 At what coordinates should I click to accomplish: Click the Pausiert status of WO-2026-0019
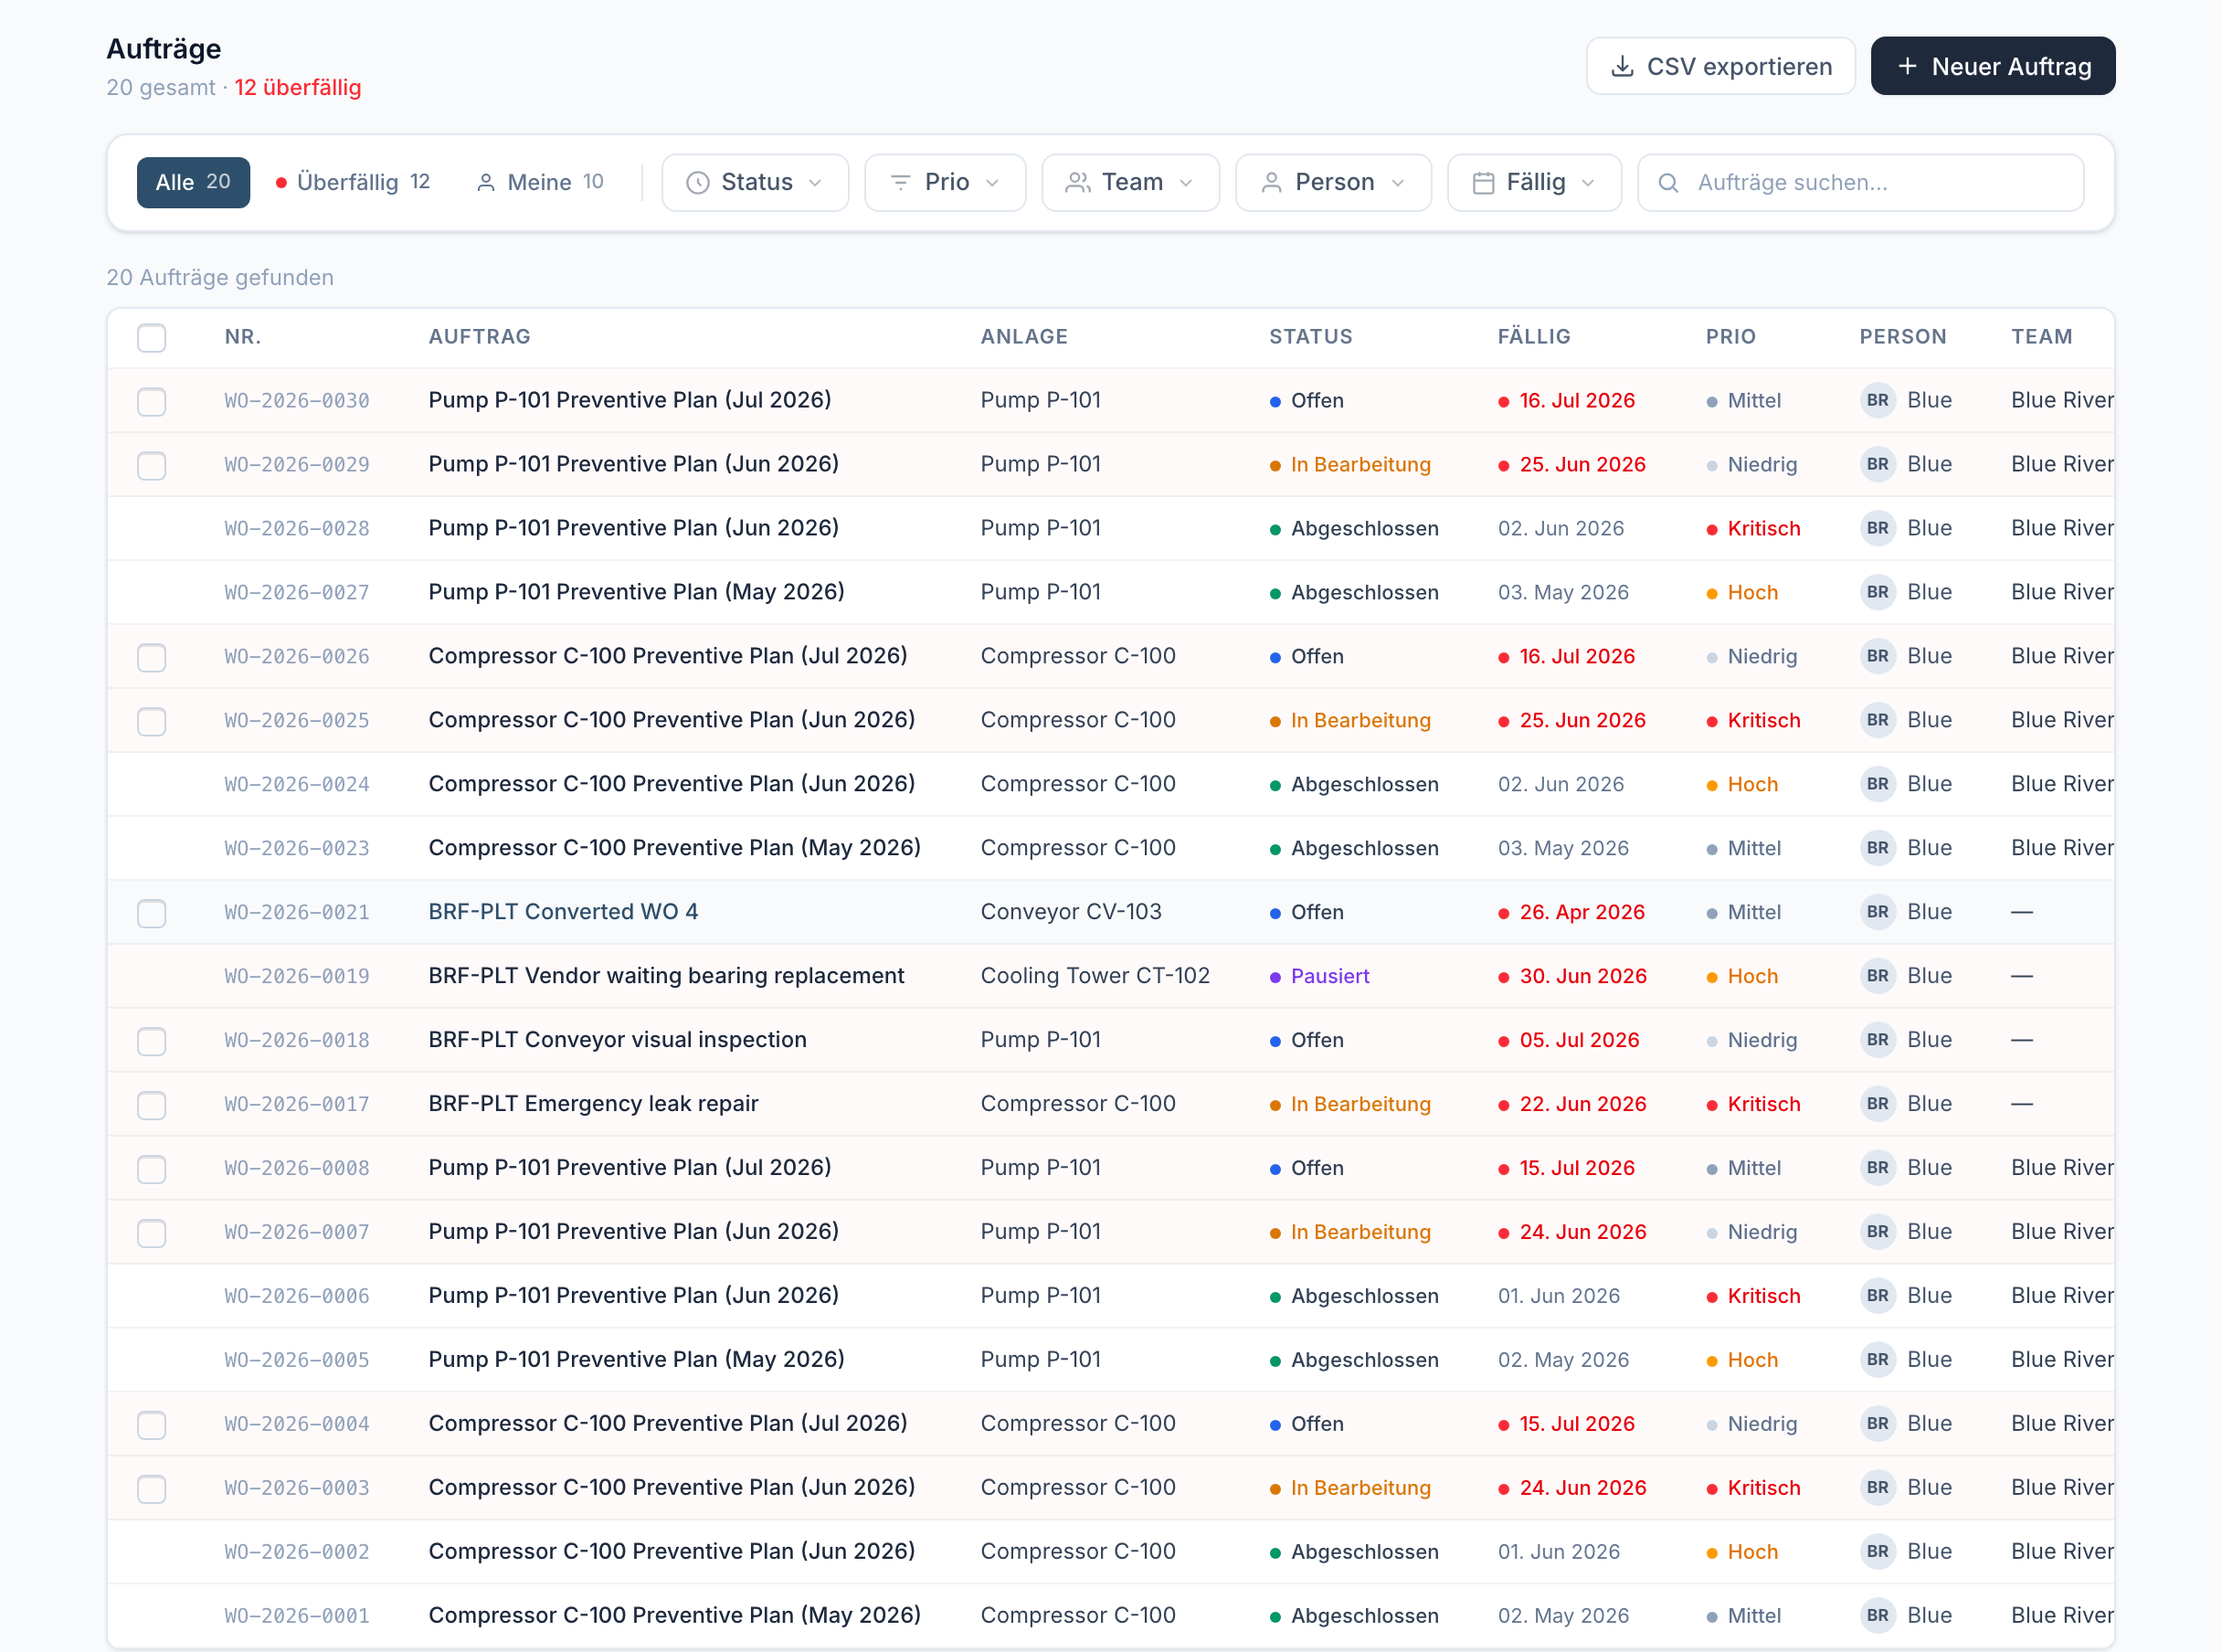tap(1319, 976)
